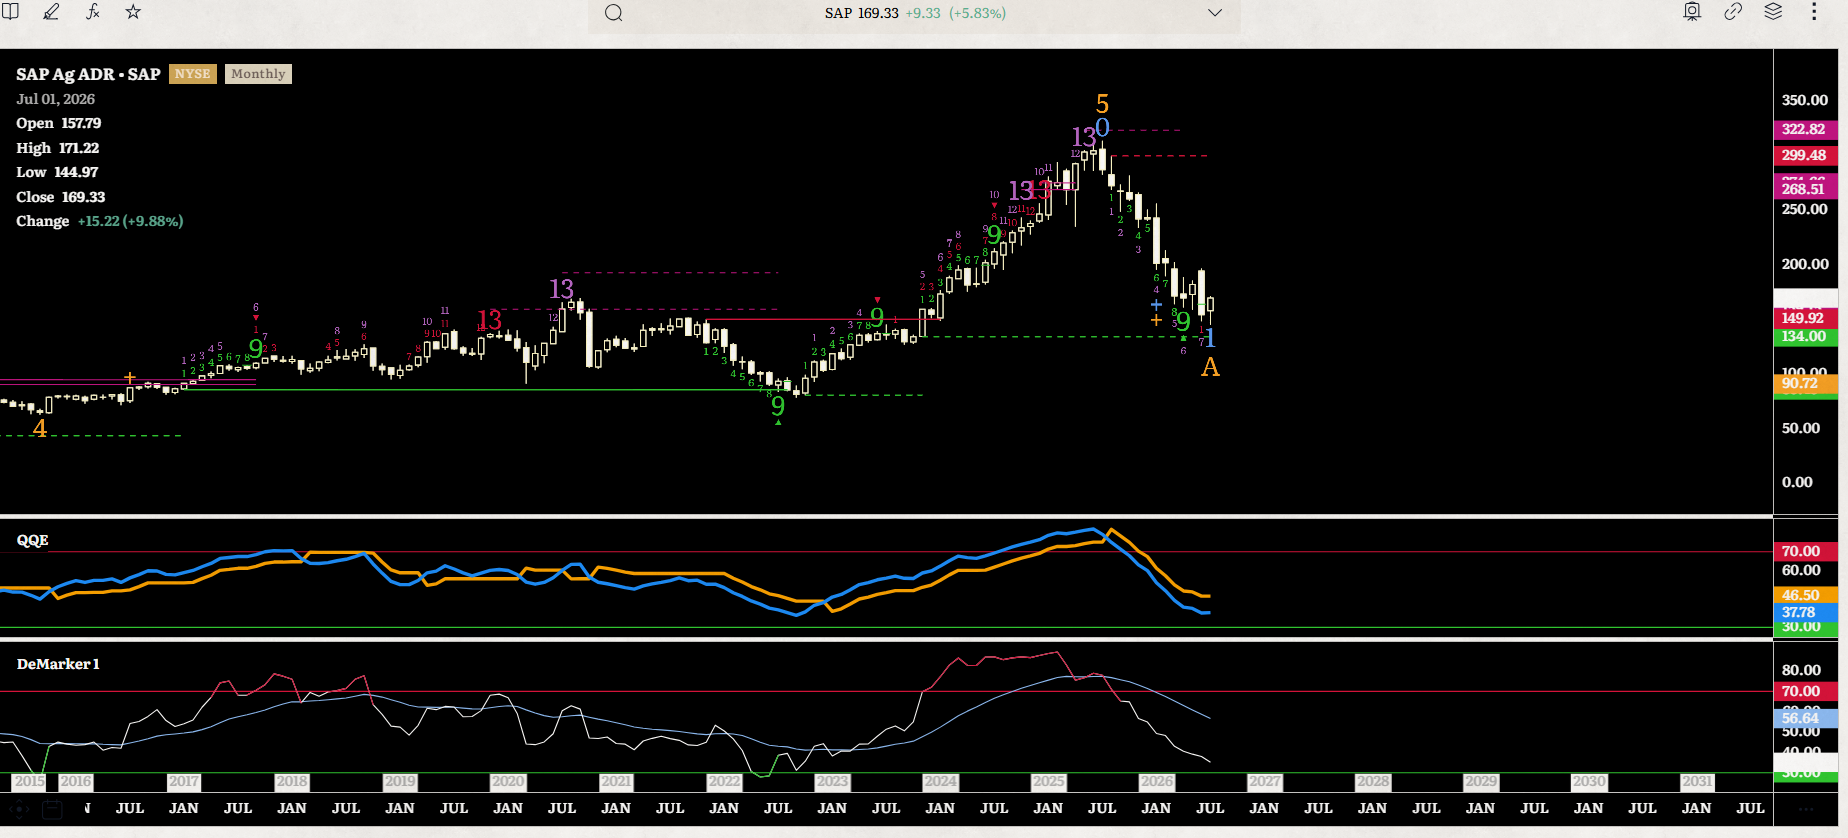Screen dimensions: 1848x838
Task: Click the 2024 year marker on timeline
Action: (x=940, y=782)
